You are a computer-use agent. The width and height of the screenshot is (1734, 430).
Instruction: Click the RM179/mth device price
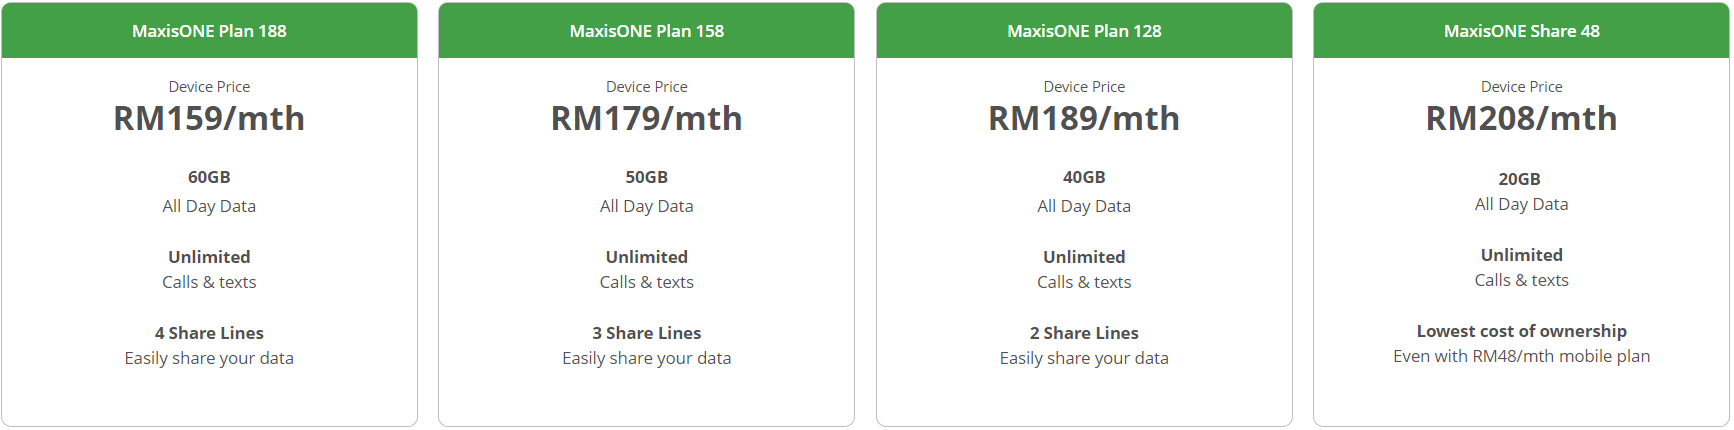(646, 119)
